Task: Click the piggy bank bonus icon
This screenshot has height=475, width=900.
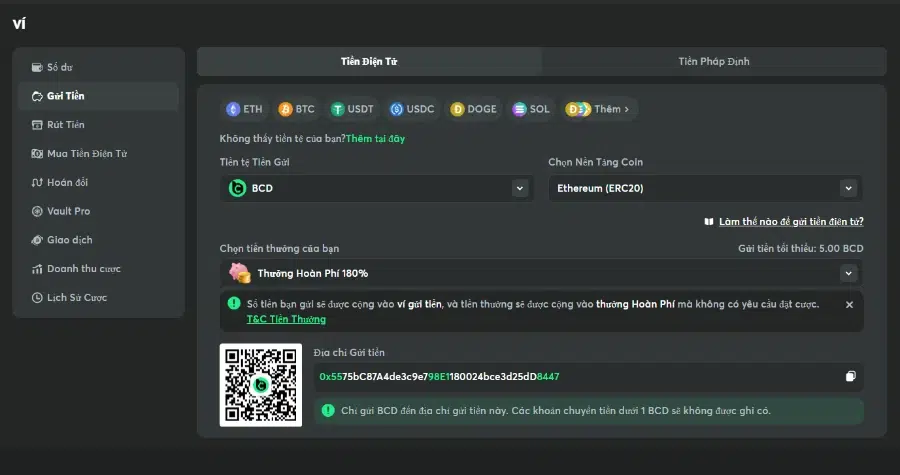Action: pos(239,272)
